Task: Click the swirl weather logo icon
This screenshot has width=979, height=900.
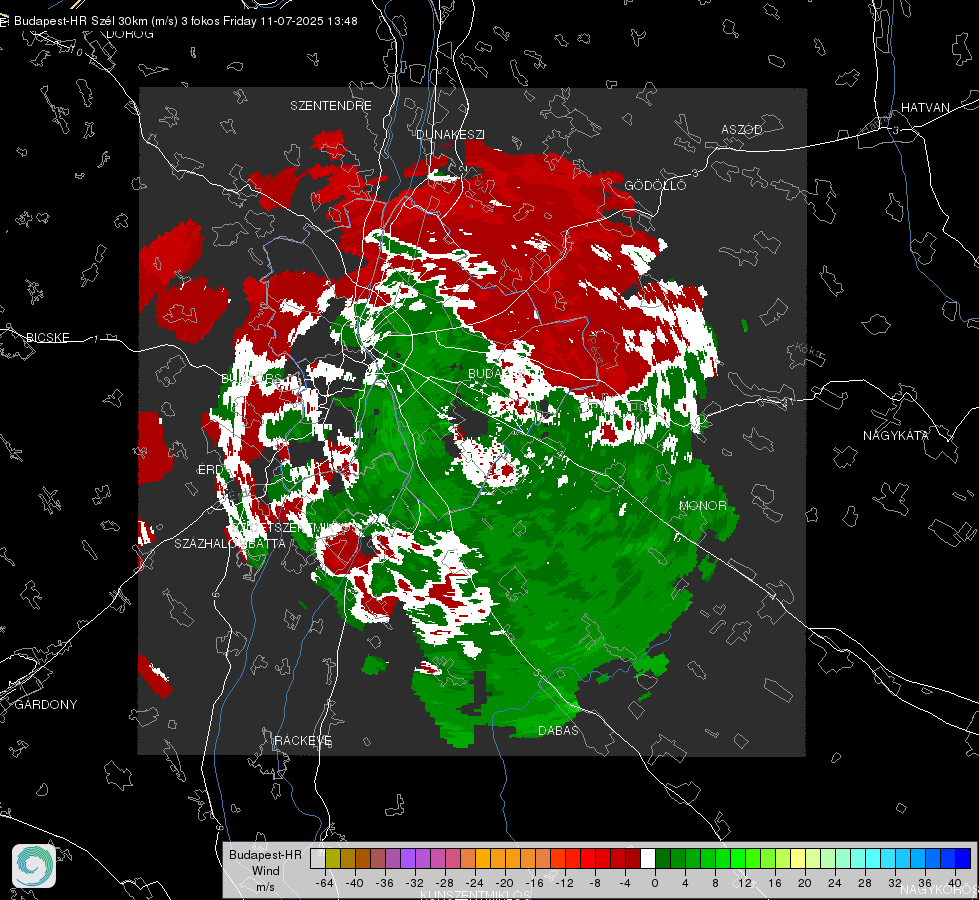Action: (x=34, y=866)
